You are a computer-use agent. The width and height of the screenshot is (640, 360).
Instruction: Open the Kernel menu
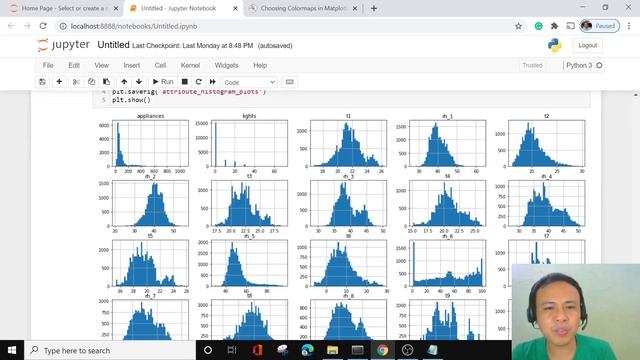click(x=190, y=65)
